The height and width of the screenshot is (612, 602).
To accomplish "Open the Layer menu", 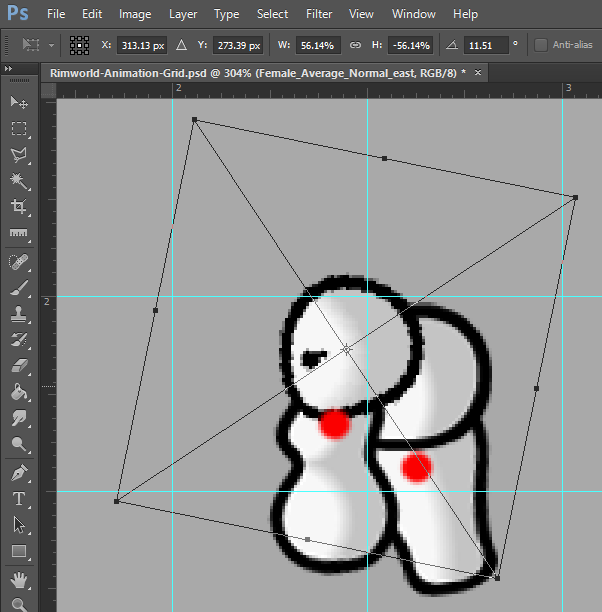I will [x=183, y=14].
